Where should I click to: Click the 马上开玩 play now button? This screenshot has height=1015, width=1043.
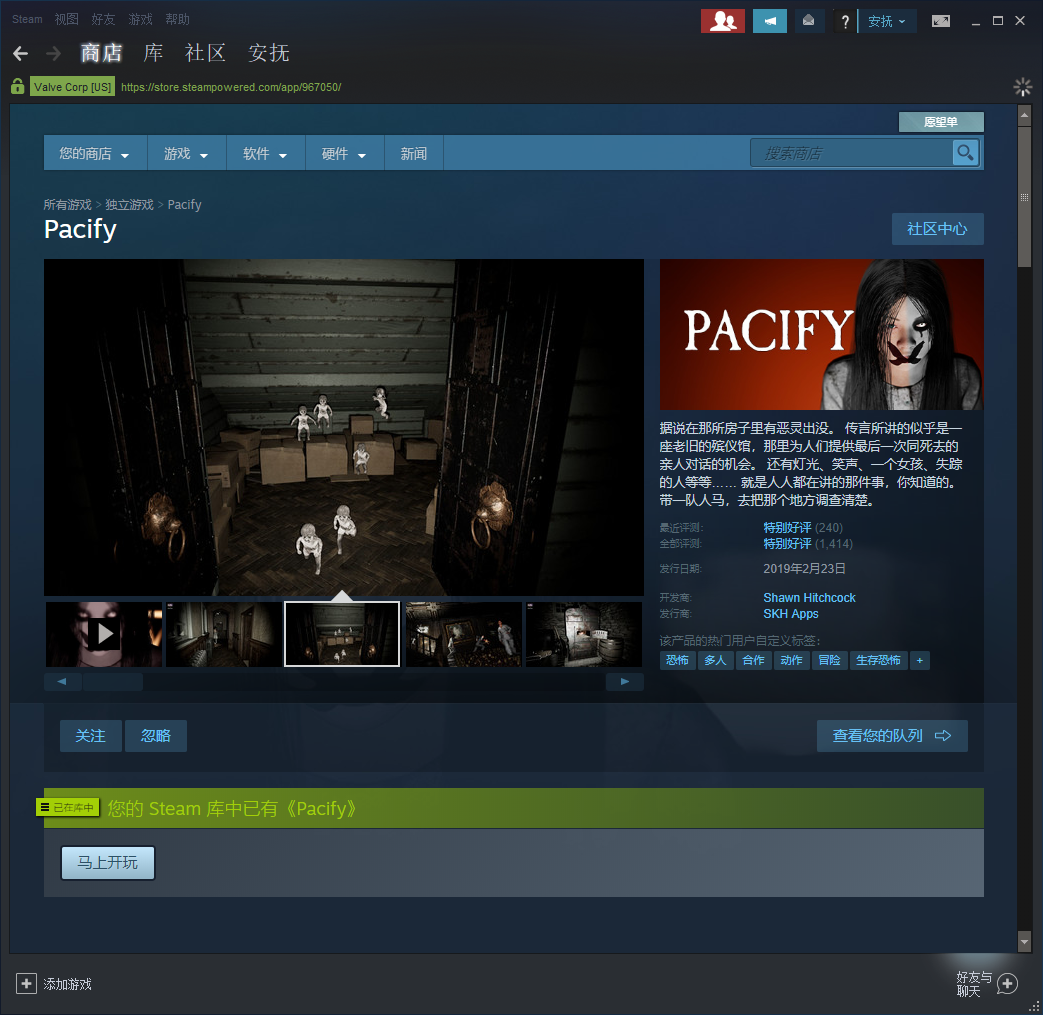pyautogui.click(x=108, y=863)
